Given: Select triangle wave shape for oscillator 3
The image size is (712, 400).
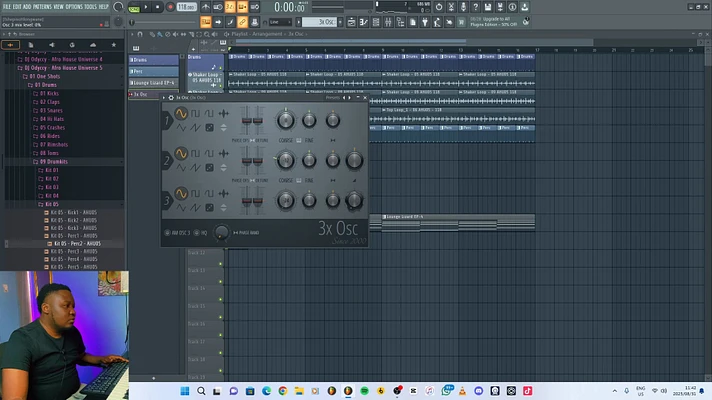Looking at the screenshot, I should [x=181, y=208].
